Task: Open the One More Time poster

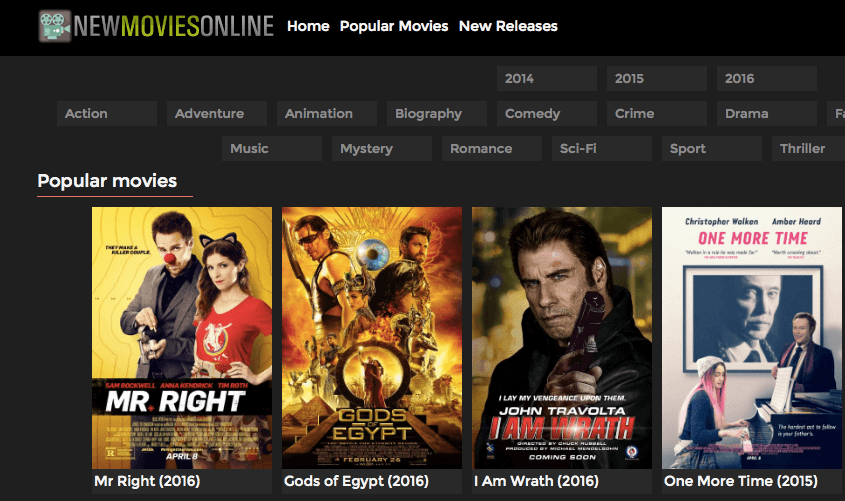Action: click(752, 338)
